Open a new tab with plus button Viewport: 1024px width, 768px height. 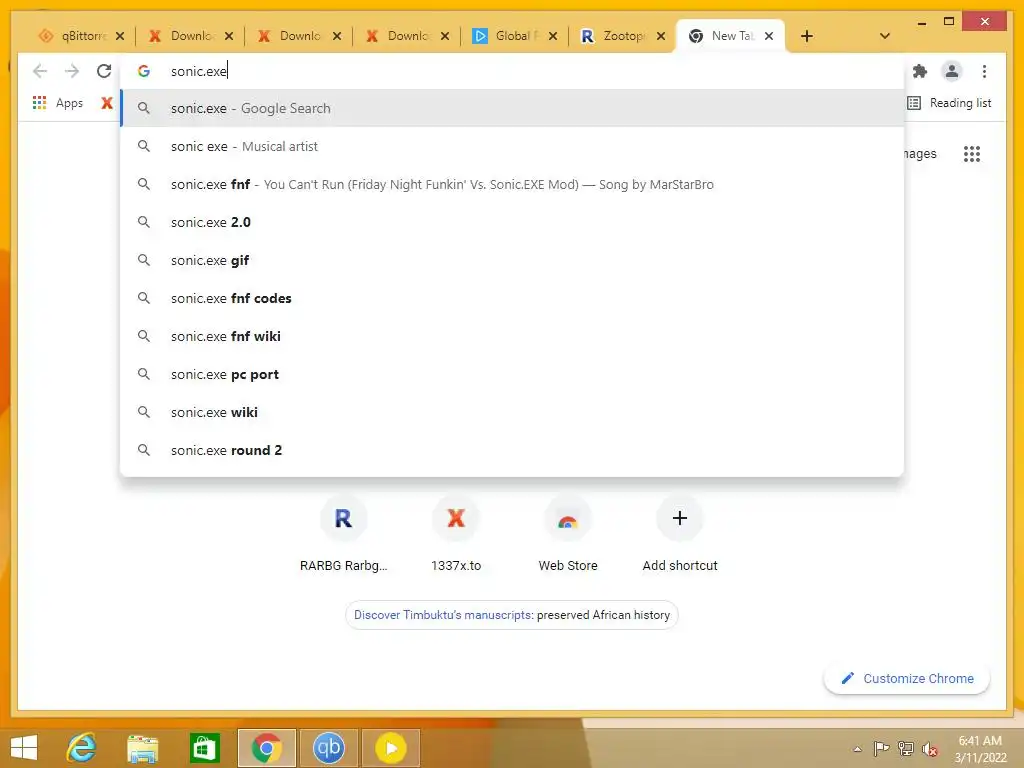(807, 36)
